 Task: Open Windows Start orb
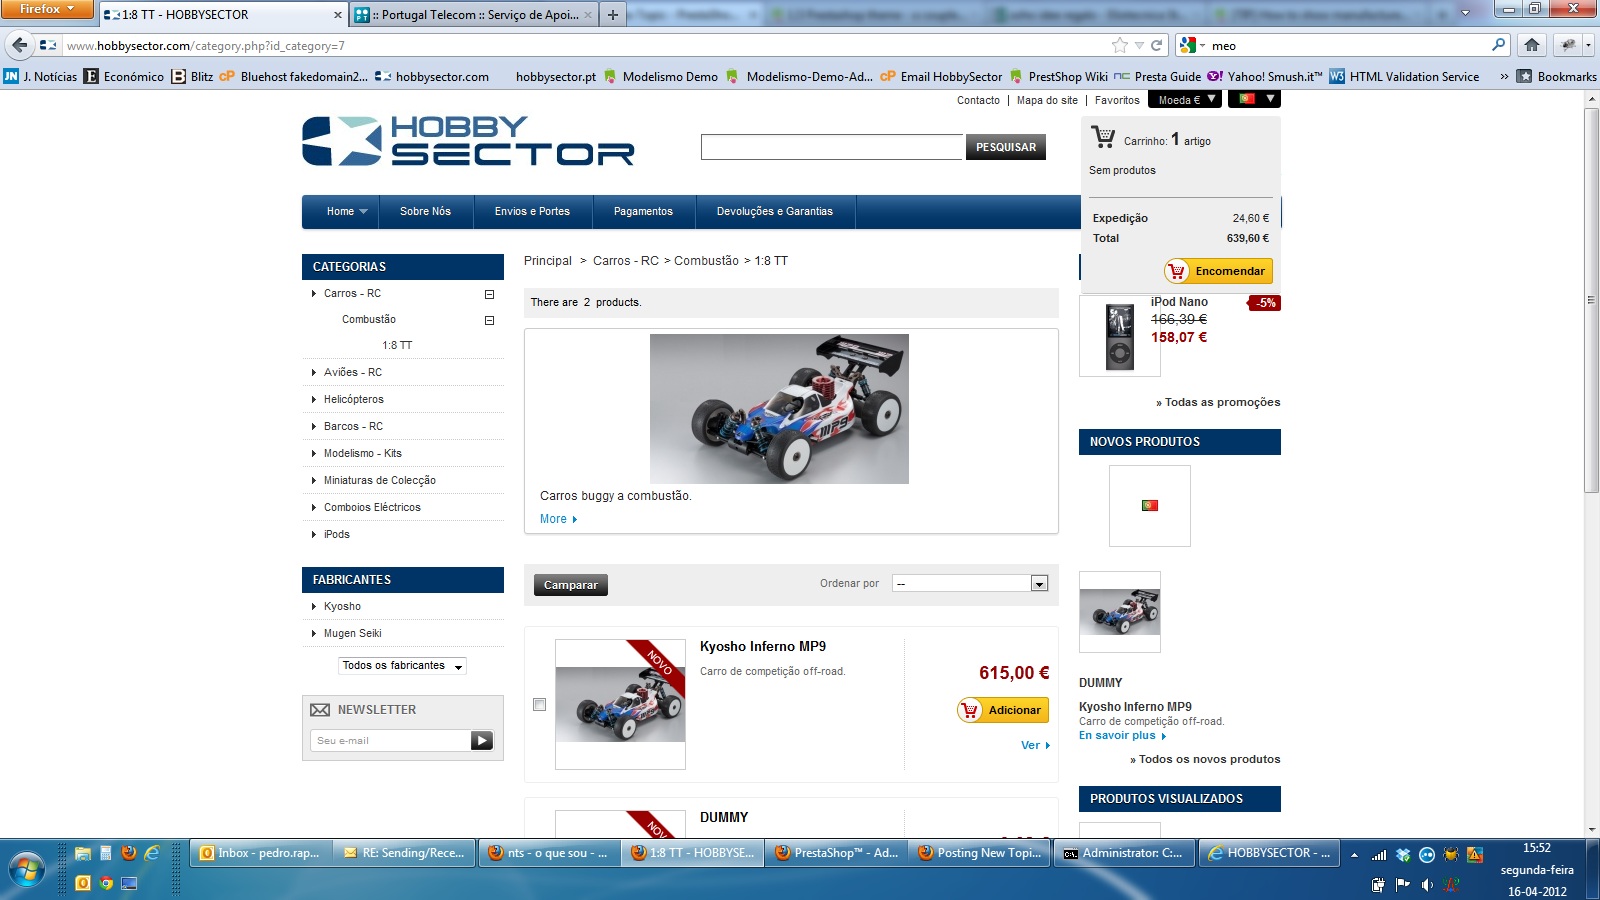coord(27,870)
